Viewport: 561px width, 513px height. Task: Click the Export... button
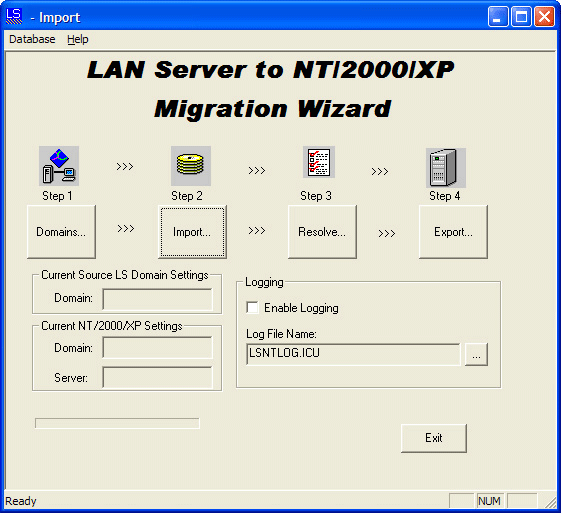coord(453,232)
